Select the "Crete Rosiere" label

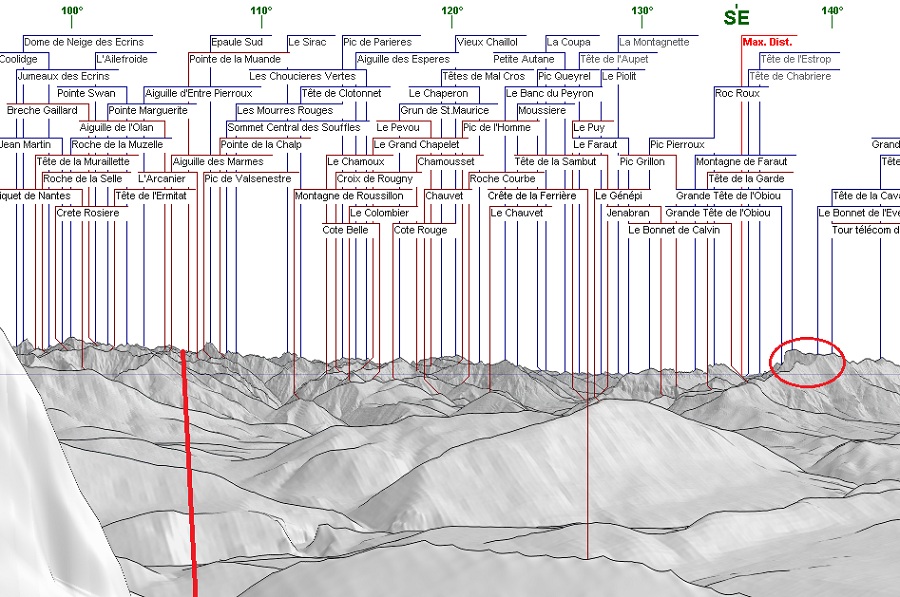click(88, 213)
